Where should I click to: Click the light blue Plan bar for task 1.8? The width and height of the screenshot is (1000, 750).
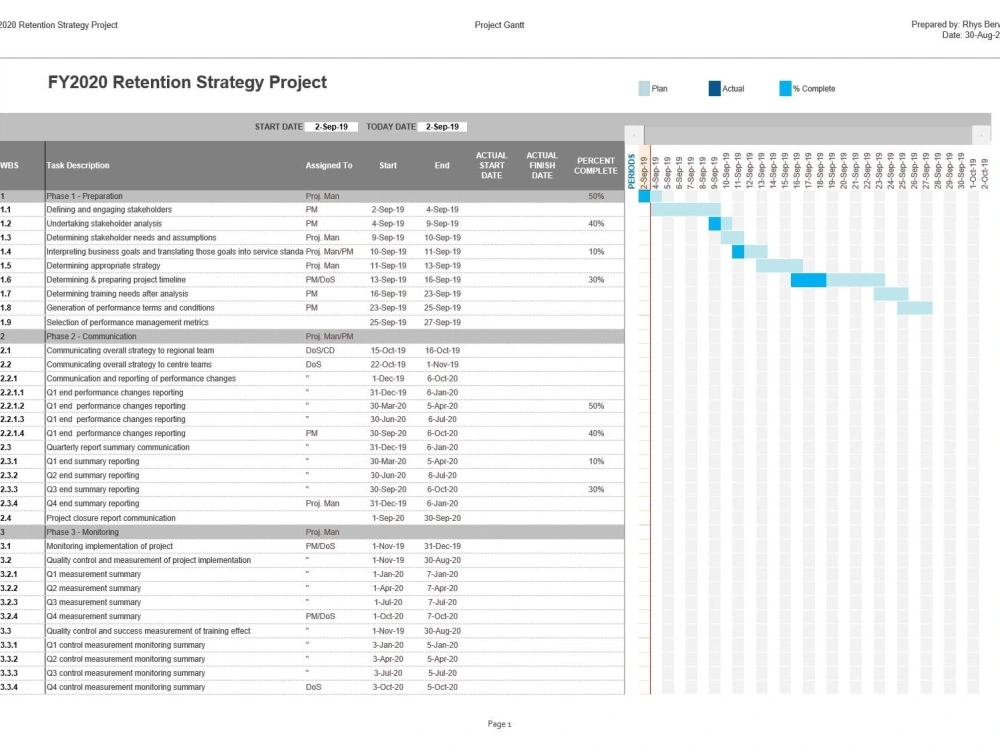click(915, 308)
